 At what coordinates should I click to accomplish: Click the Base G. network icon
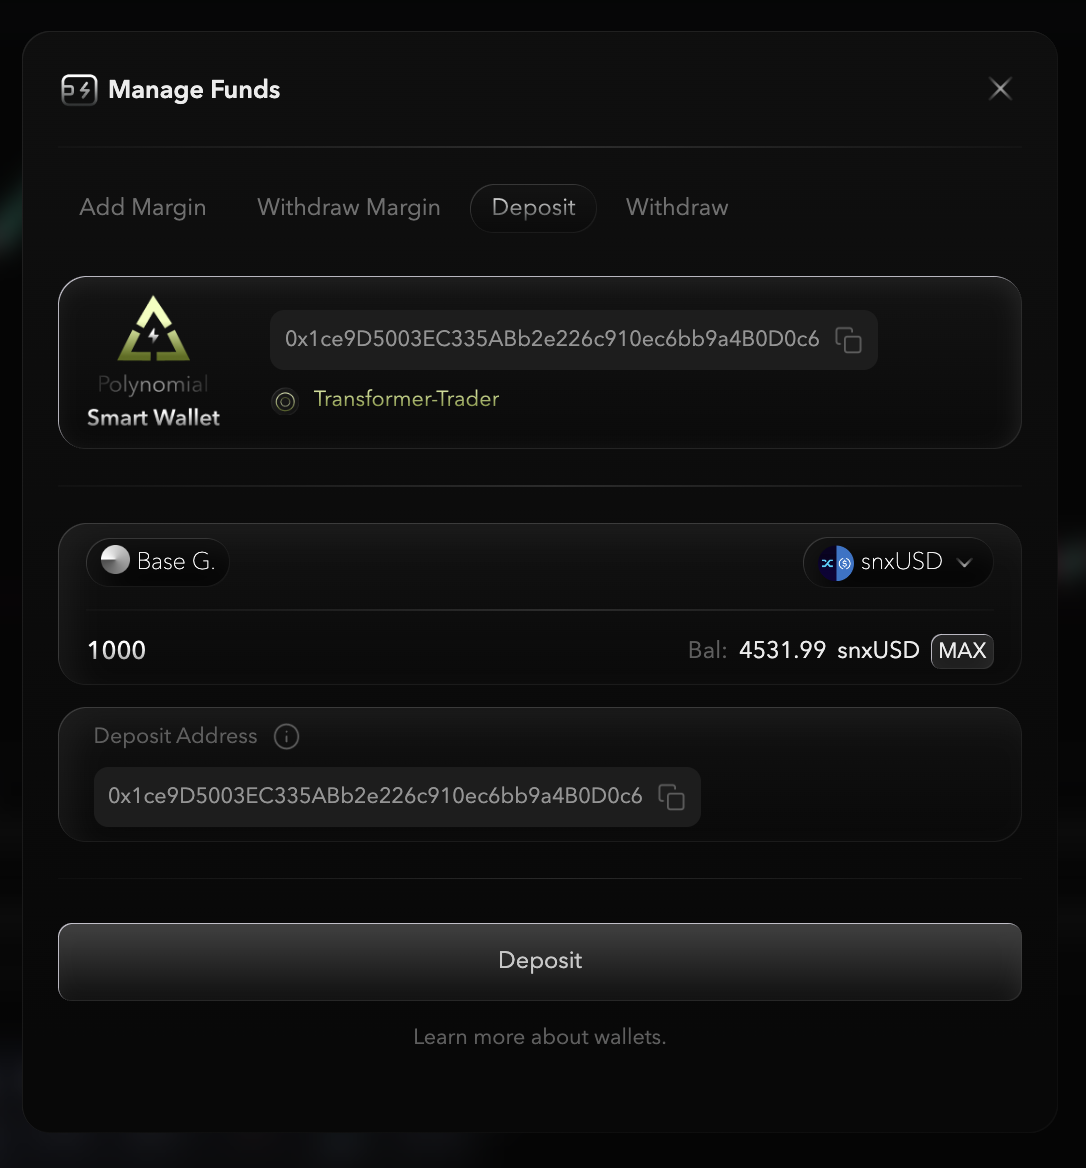pos(115,561)
